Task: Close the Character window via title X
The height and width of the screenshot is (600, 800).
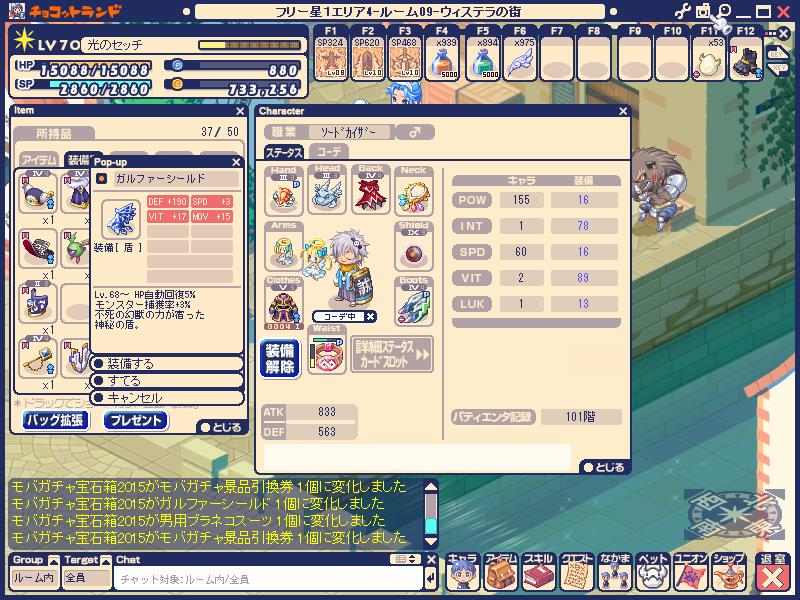Action: point(622,111)
